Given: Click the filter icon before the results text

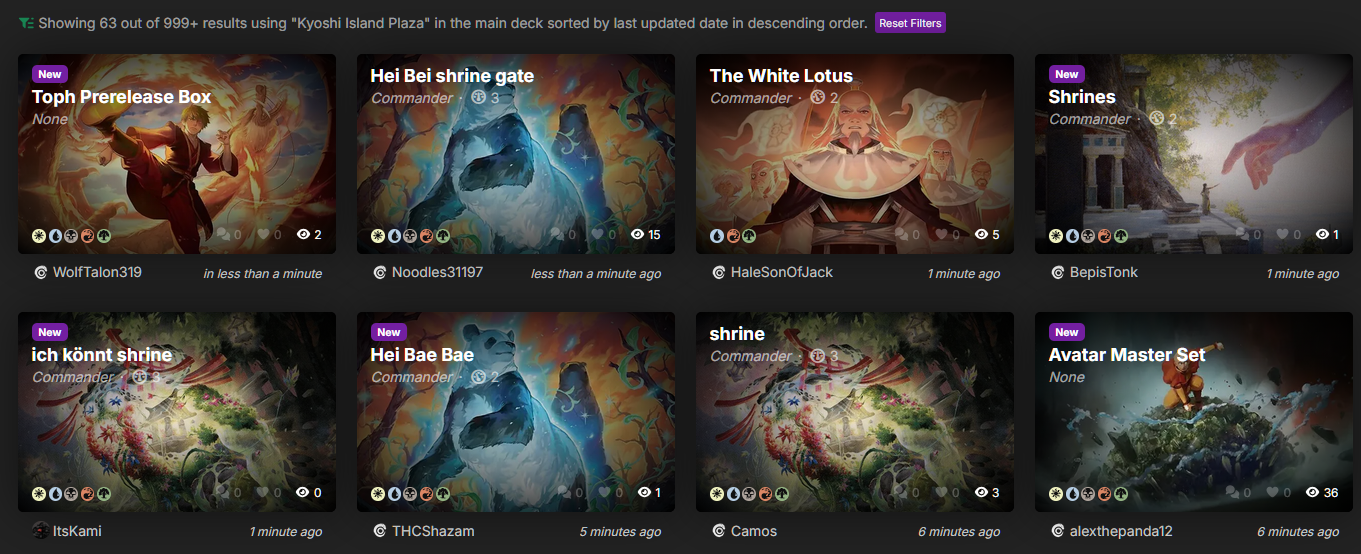Looking at the screenshot, I should [x=26, y=22].
